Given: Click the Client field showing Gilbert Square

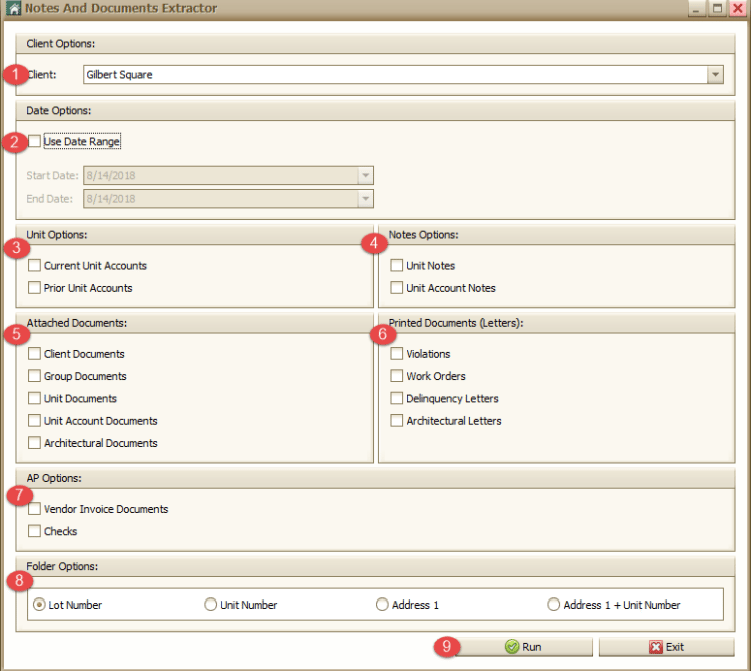Looking at the screenshot, I should [x=403, y=75].
